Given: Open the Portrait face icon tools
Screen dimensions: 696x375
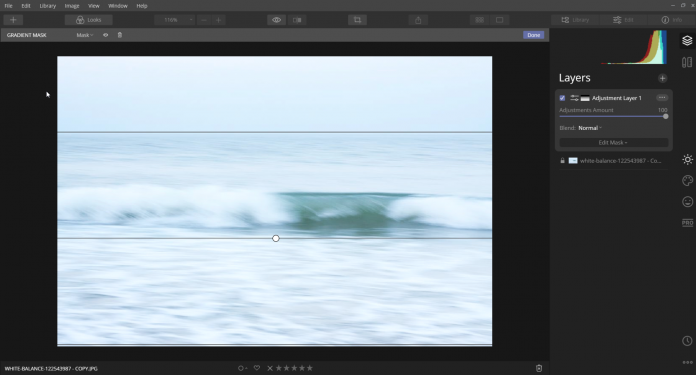Looking at the screenshot, I should (x=687, y=202).
